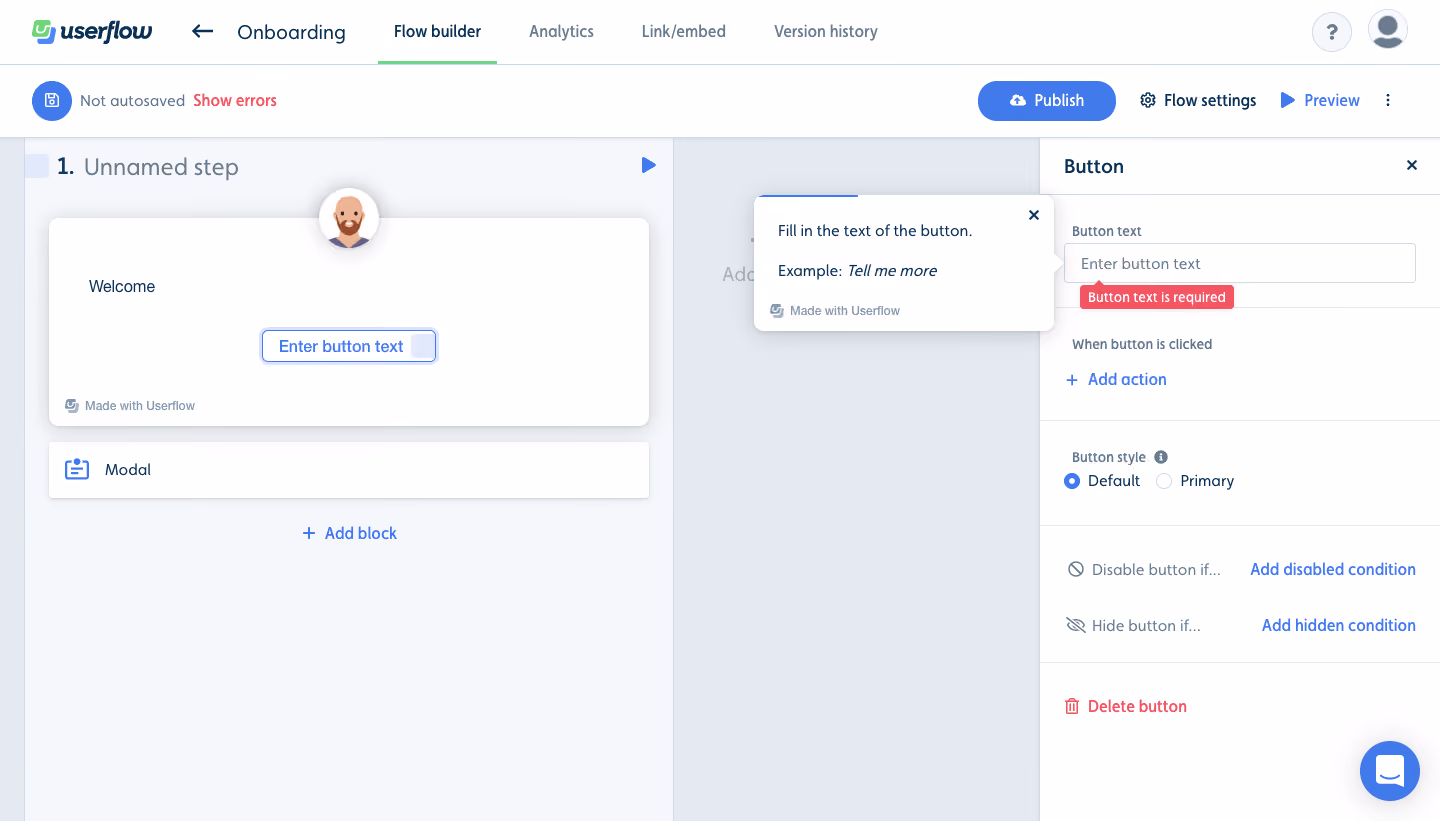Viewport: 1440px width, 821px height.
Task: Click Add disabled condition
Action: click(x=1333, y=569)
